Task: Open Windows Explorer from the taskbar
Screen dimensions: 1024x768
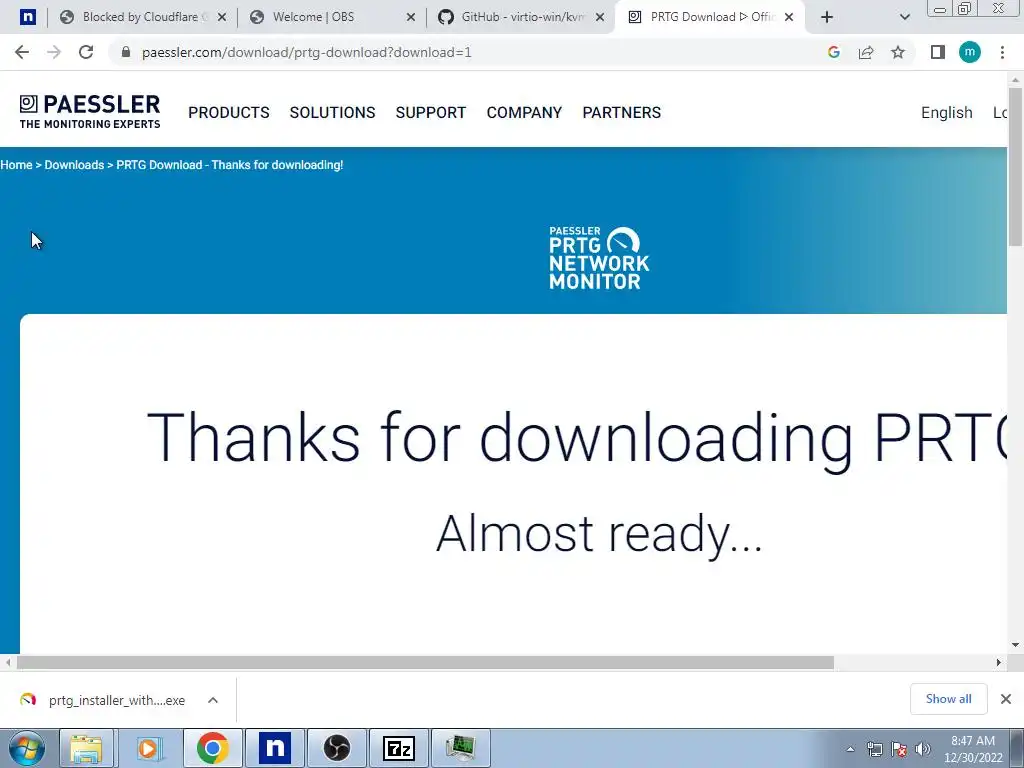Action: tap(86, 748)
